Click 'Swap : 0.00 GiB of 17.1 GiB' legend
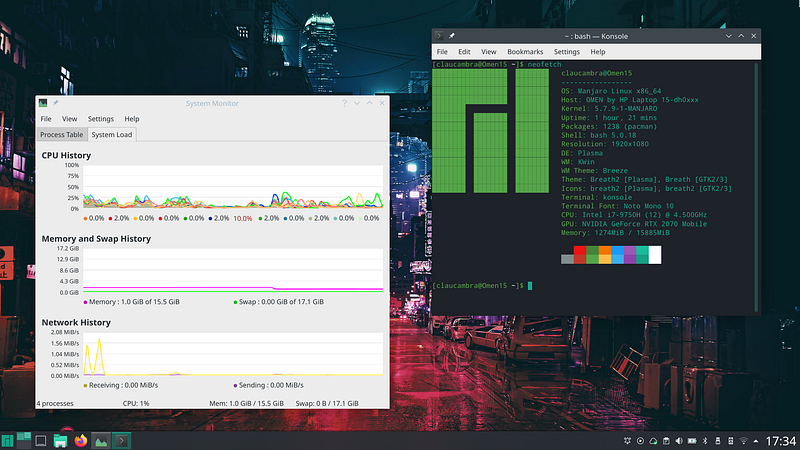This screenshot has height=450, width=800. click(279, 302)
